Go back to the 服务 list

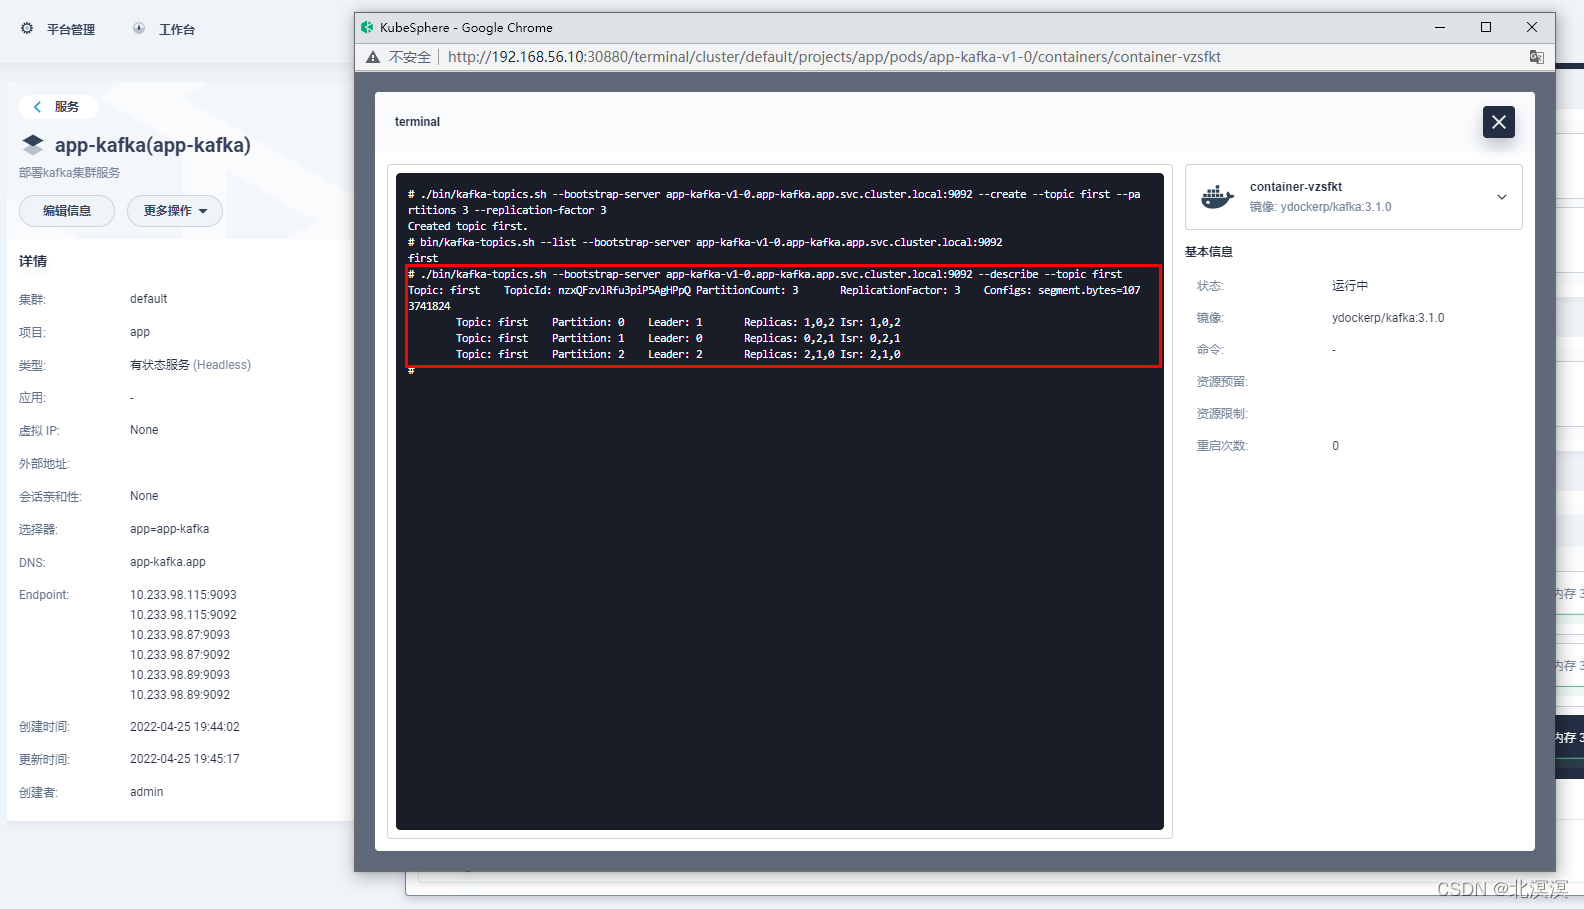click(x=58, y=107)
